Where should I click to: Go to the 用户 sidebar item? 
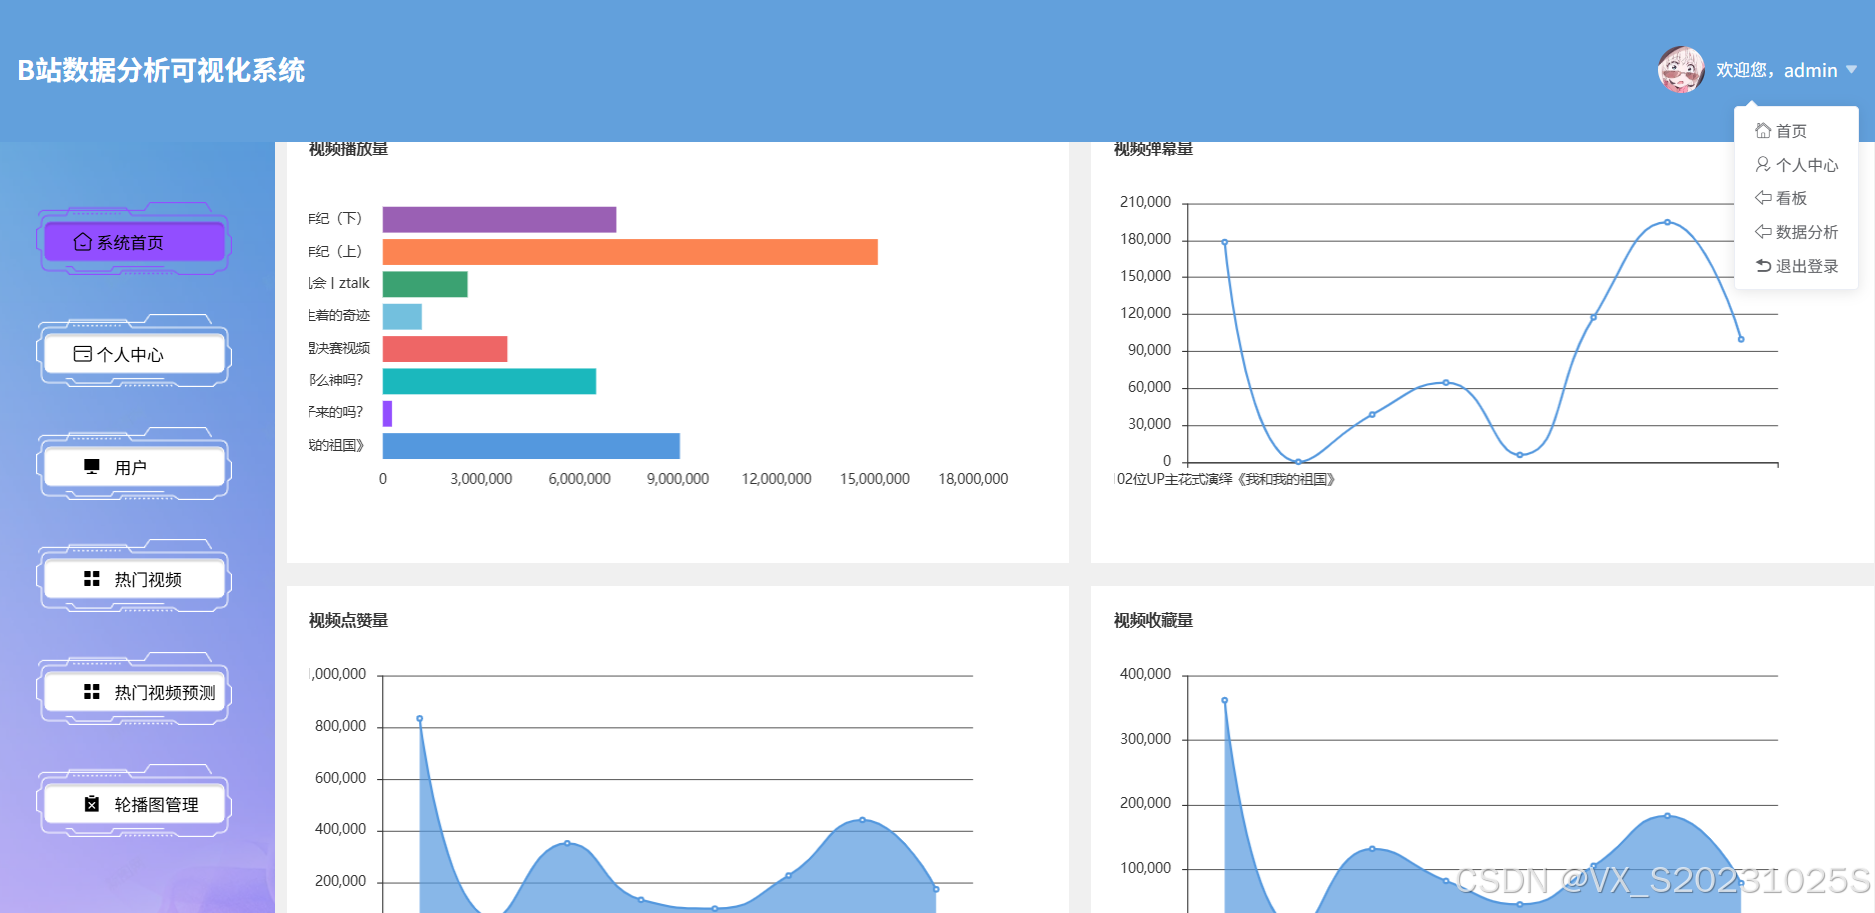135,467
